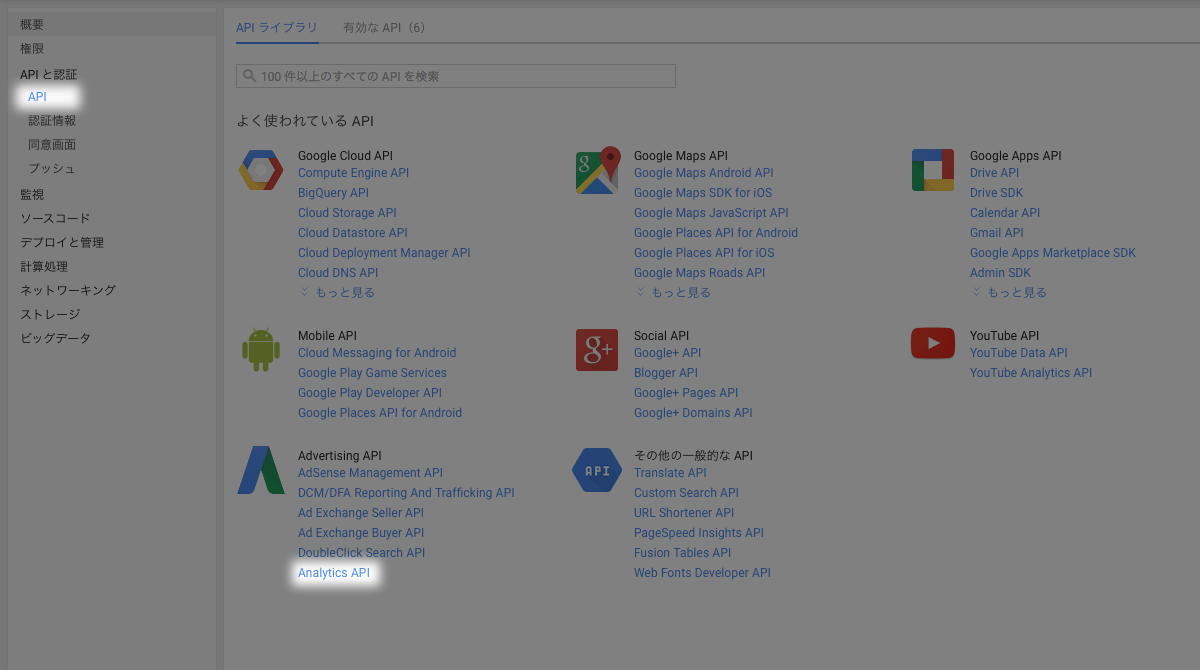Open the Cloud DNS API link
The height and width of the screenshot is (670, 1200).
(x=338, y=273)
